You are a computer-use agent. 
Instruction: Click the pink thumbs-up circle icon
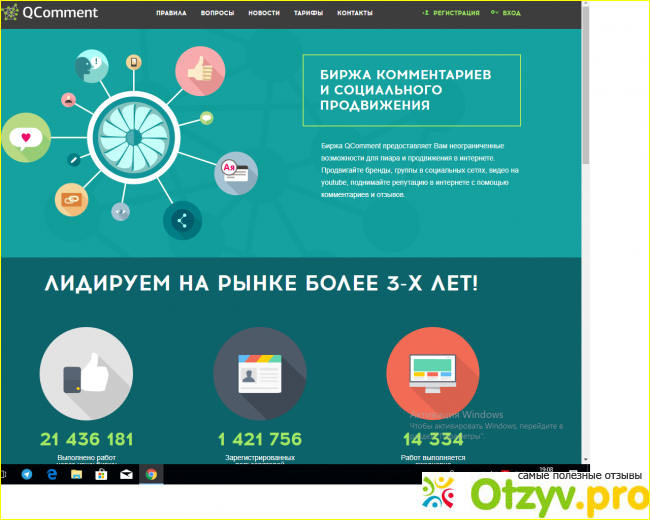(200, 72)
